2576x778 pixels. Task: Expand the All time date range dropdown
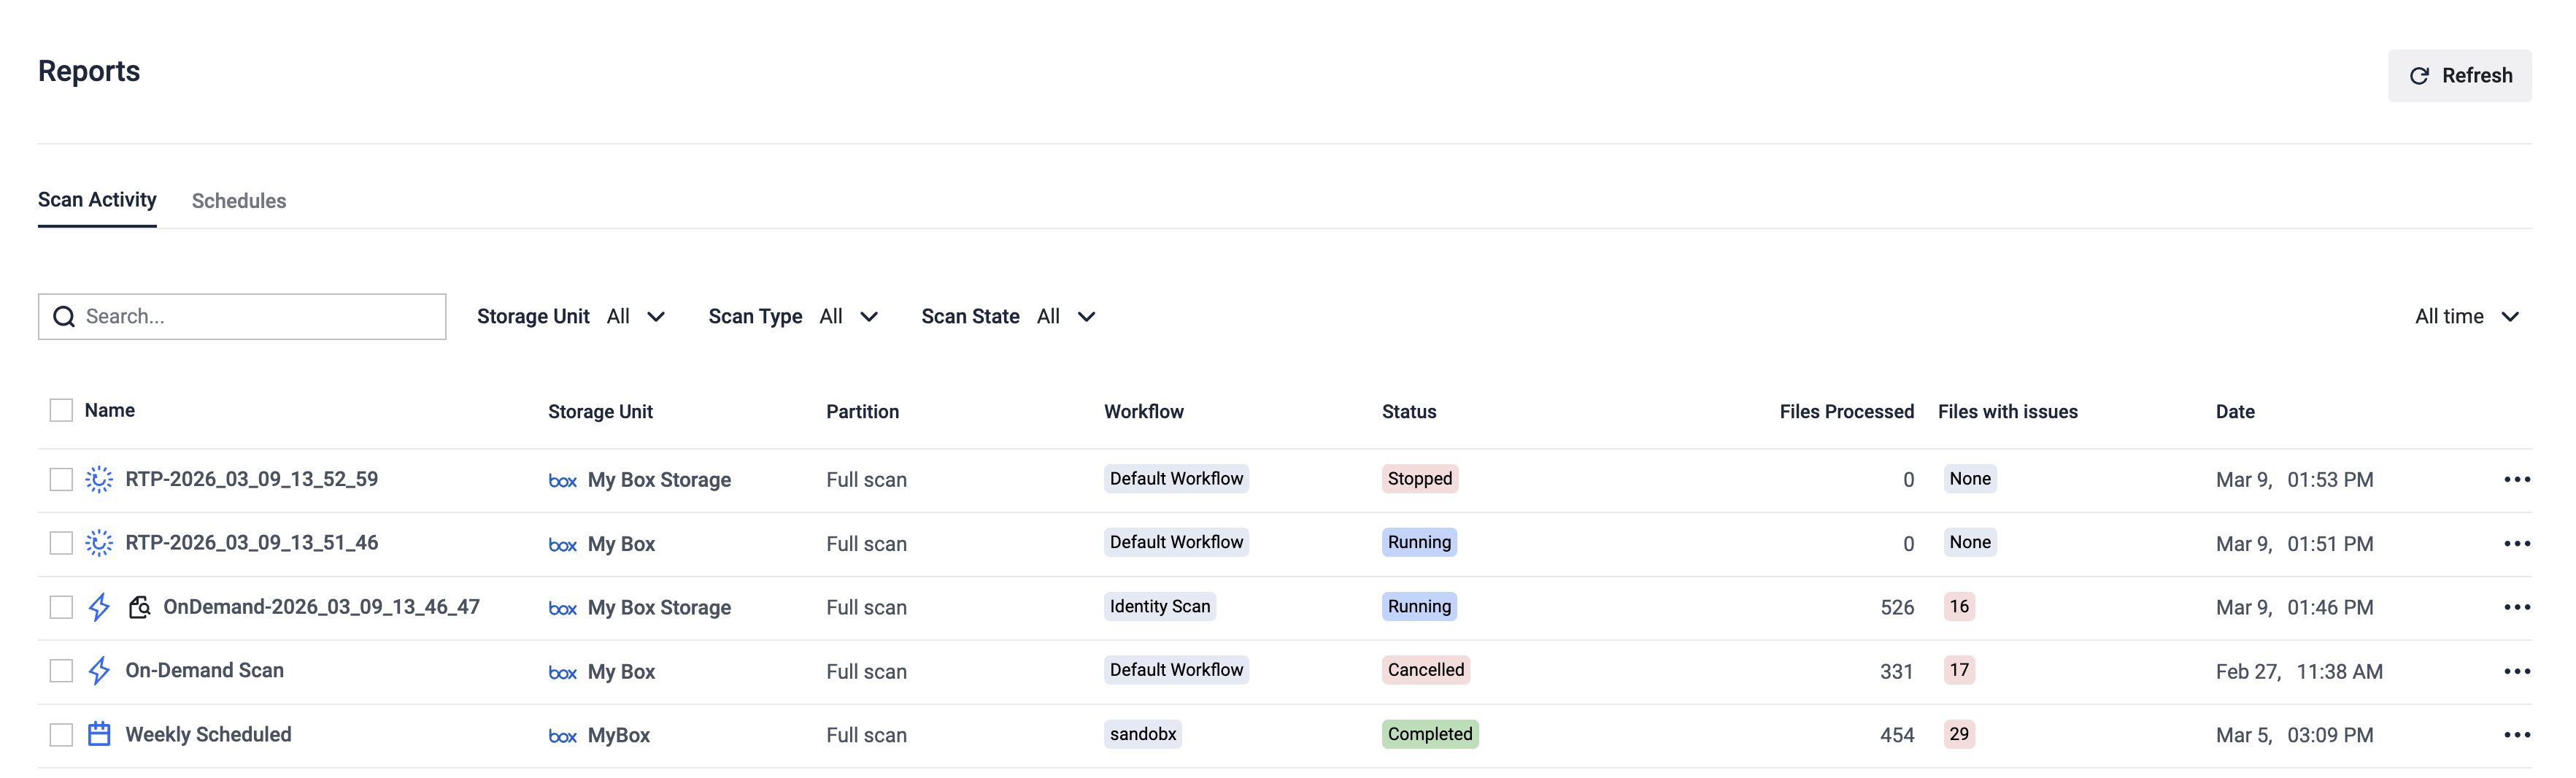click(2466, 317)
